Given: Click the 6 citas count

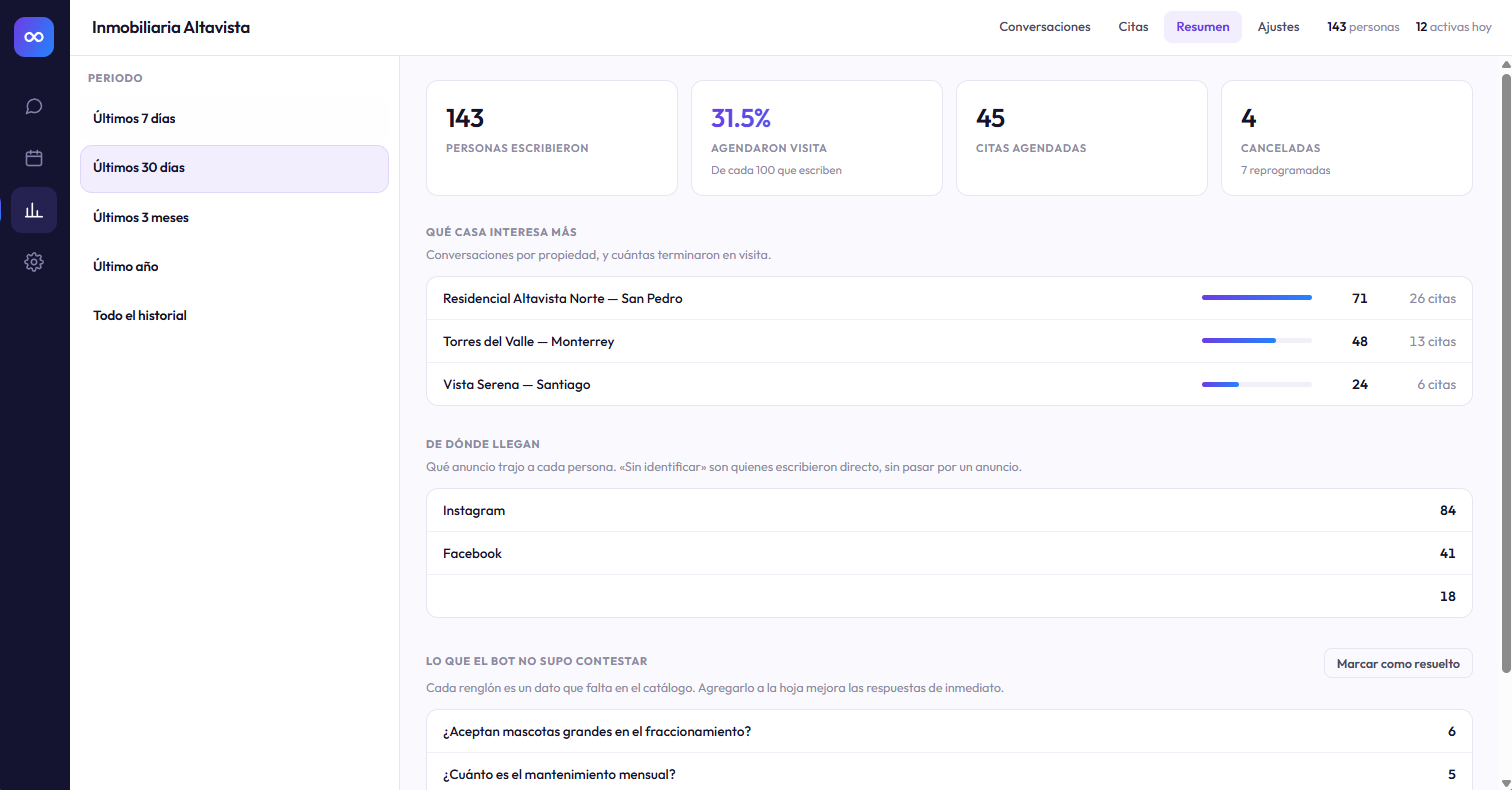Looking at the screenshot, I should point(1436,384).
